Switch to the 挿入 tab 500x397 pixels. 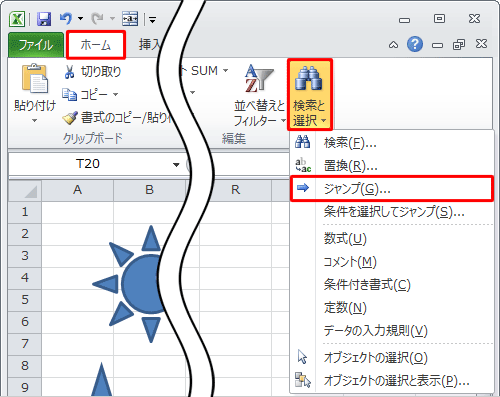150,45
